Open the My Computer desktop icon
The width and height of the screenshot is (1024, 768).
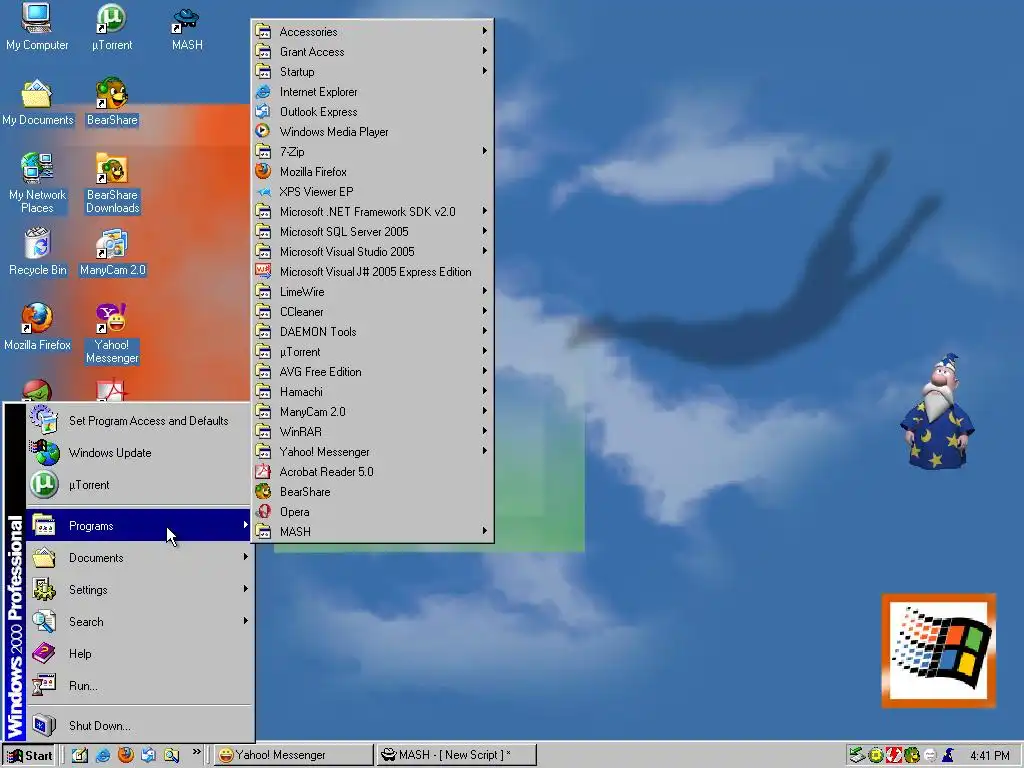tap(37, 27)
